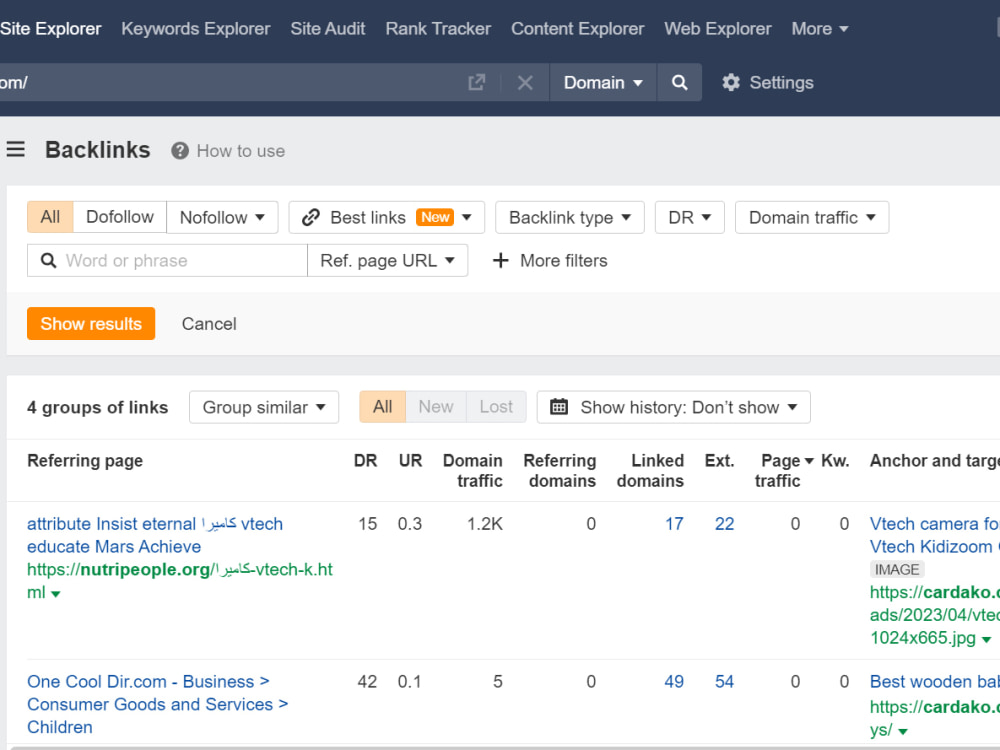Open the Group similar dropdown
Screen dimensions: 1000x750
tap(264, 407)
